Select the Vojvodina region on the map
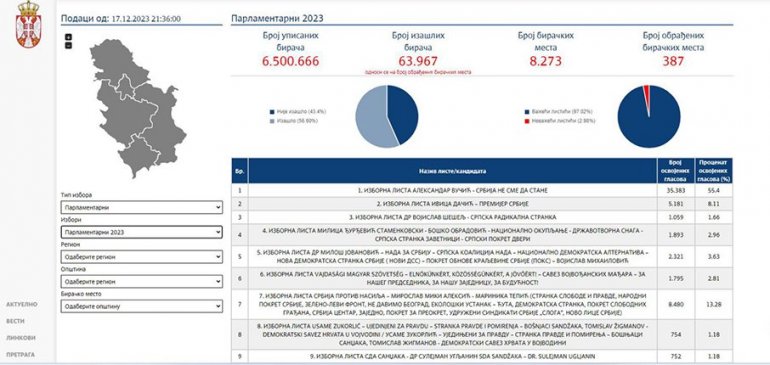 tap(118, 61)
